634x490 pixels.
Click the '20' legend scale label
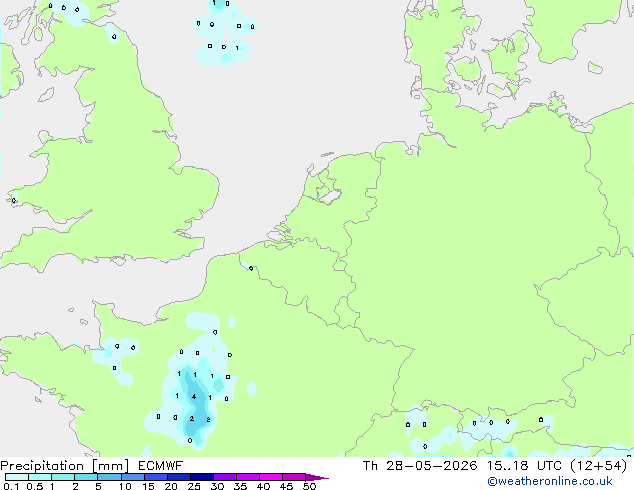(171, 486)
